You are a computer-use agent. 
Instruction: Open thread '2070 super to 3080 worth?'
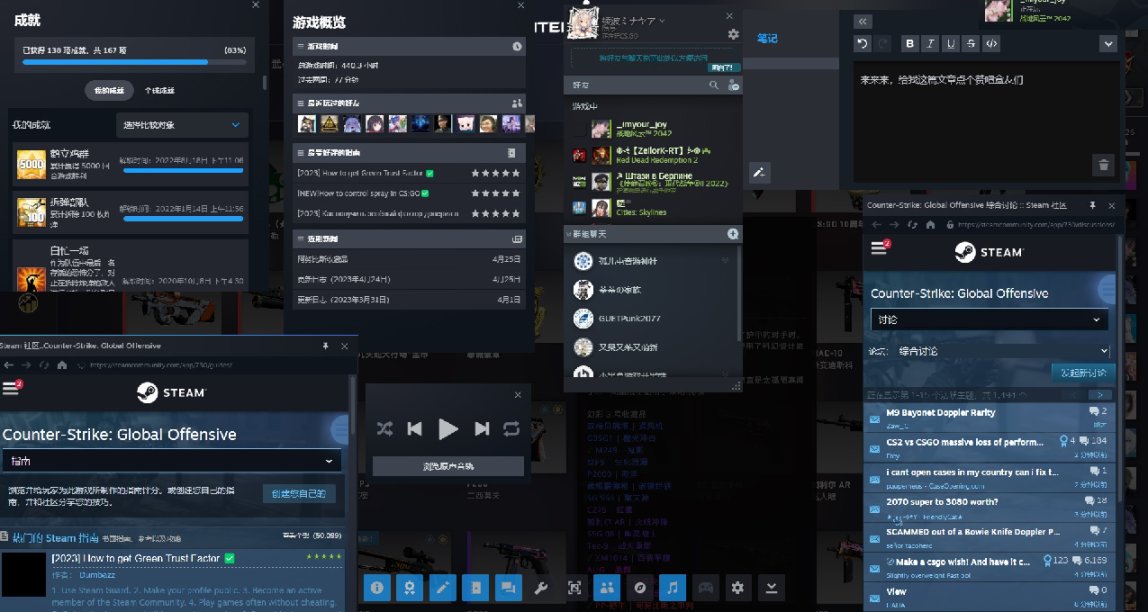pyautogui.click(x=942, y=502)
